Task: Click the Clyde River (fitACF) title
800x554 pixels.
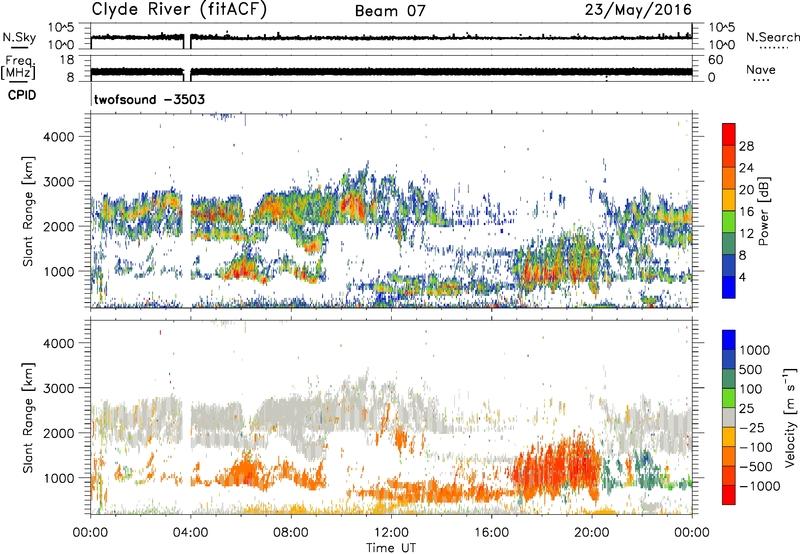Action: [x=179, y=9]
